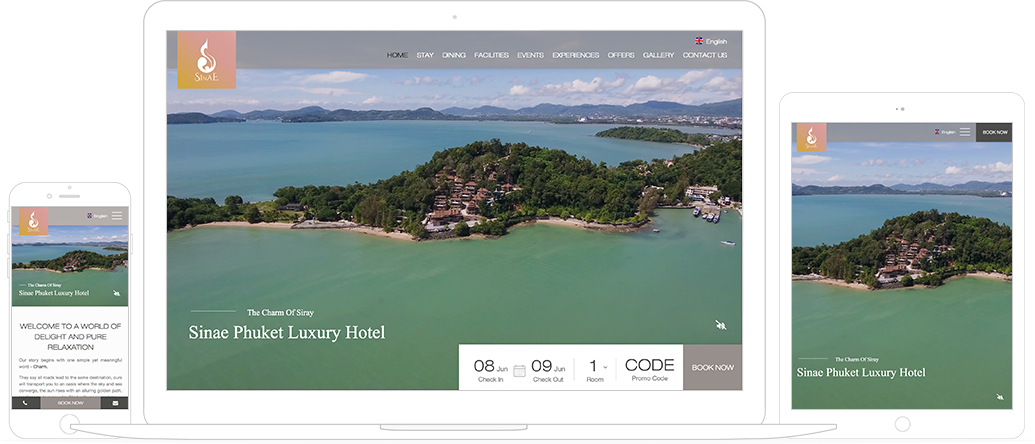This screenshot has height=444, width=1035.
Task: Click the calendar icon in the booking bar
Action: click(x=519, y=370)
